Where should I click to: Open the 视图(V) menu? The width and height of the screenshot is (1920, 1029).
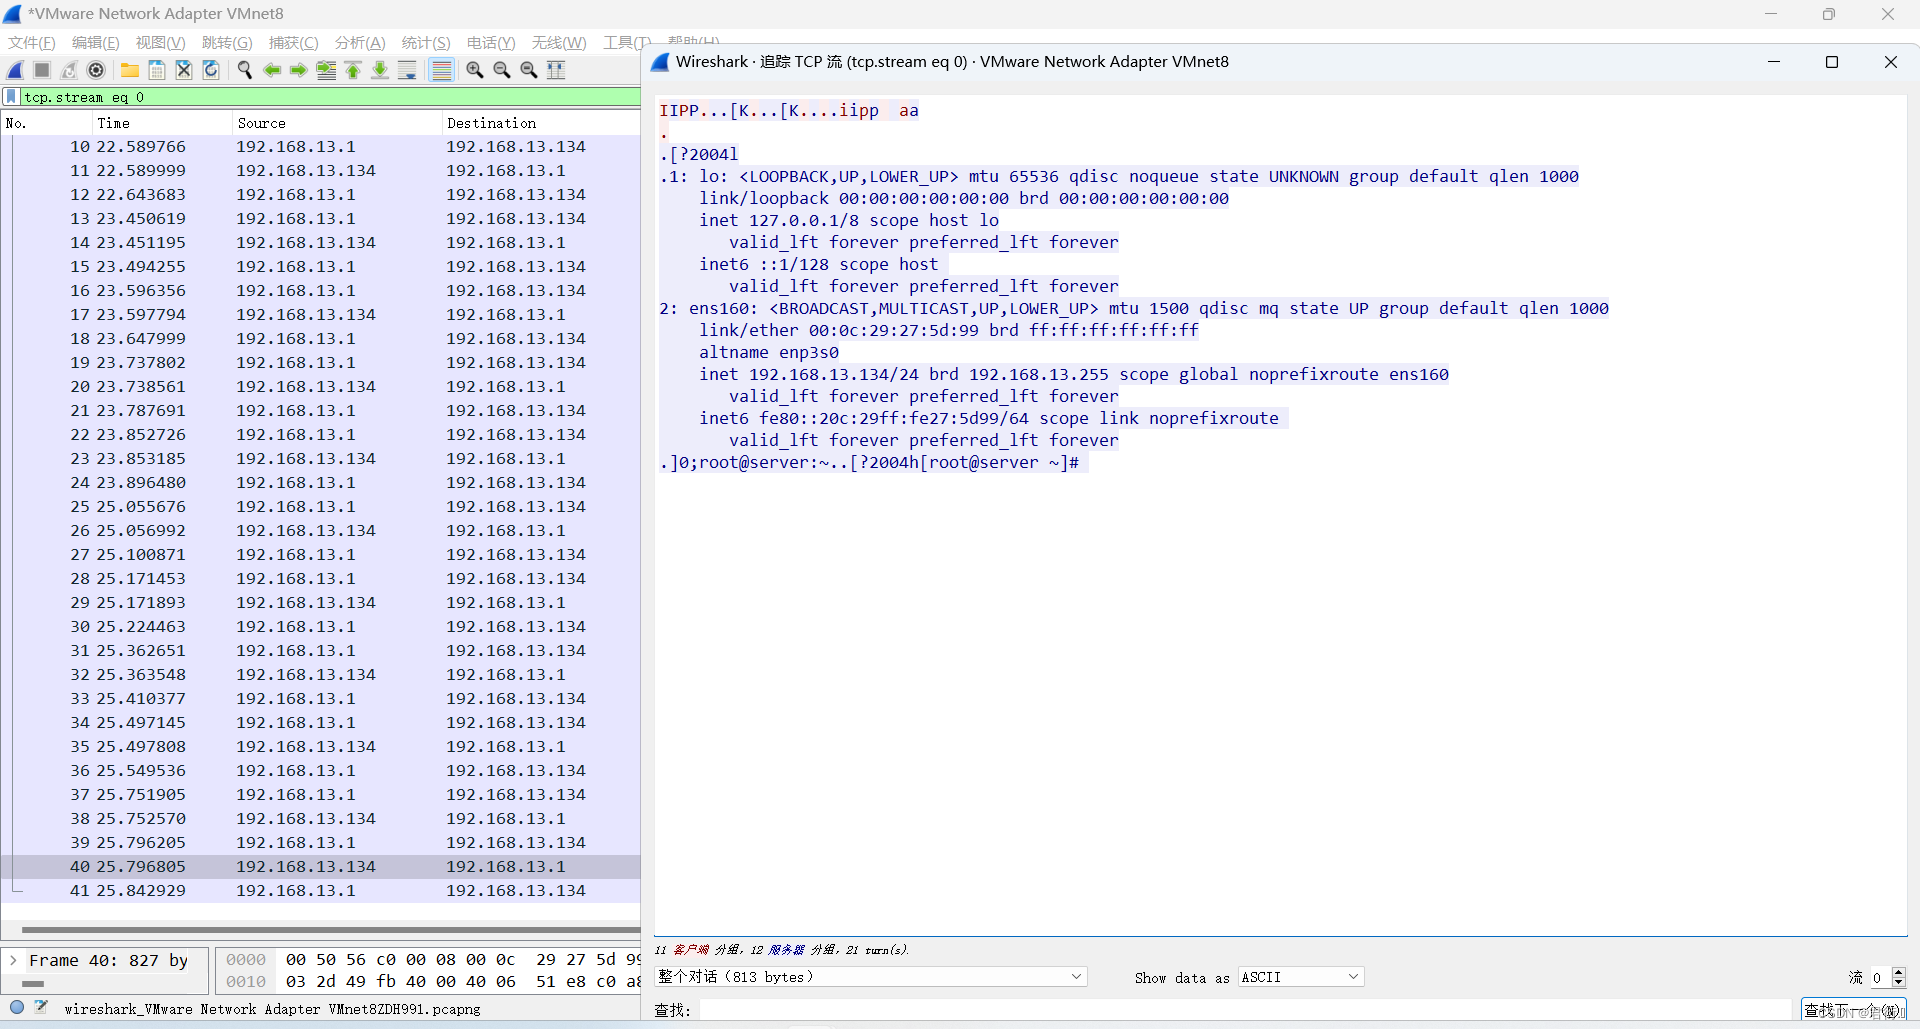[x=160, y=43]
